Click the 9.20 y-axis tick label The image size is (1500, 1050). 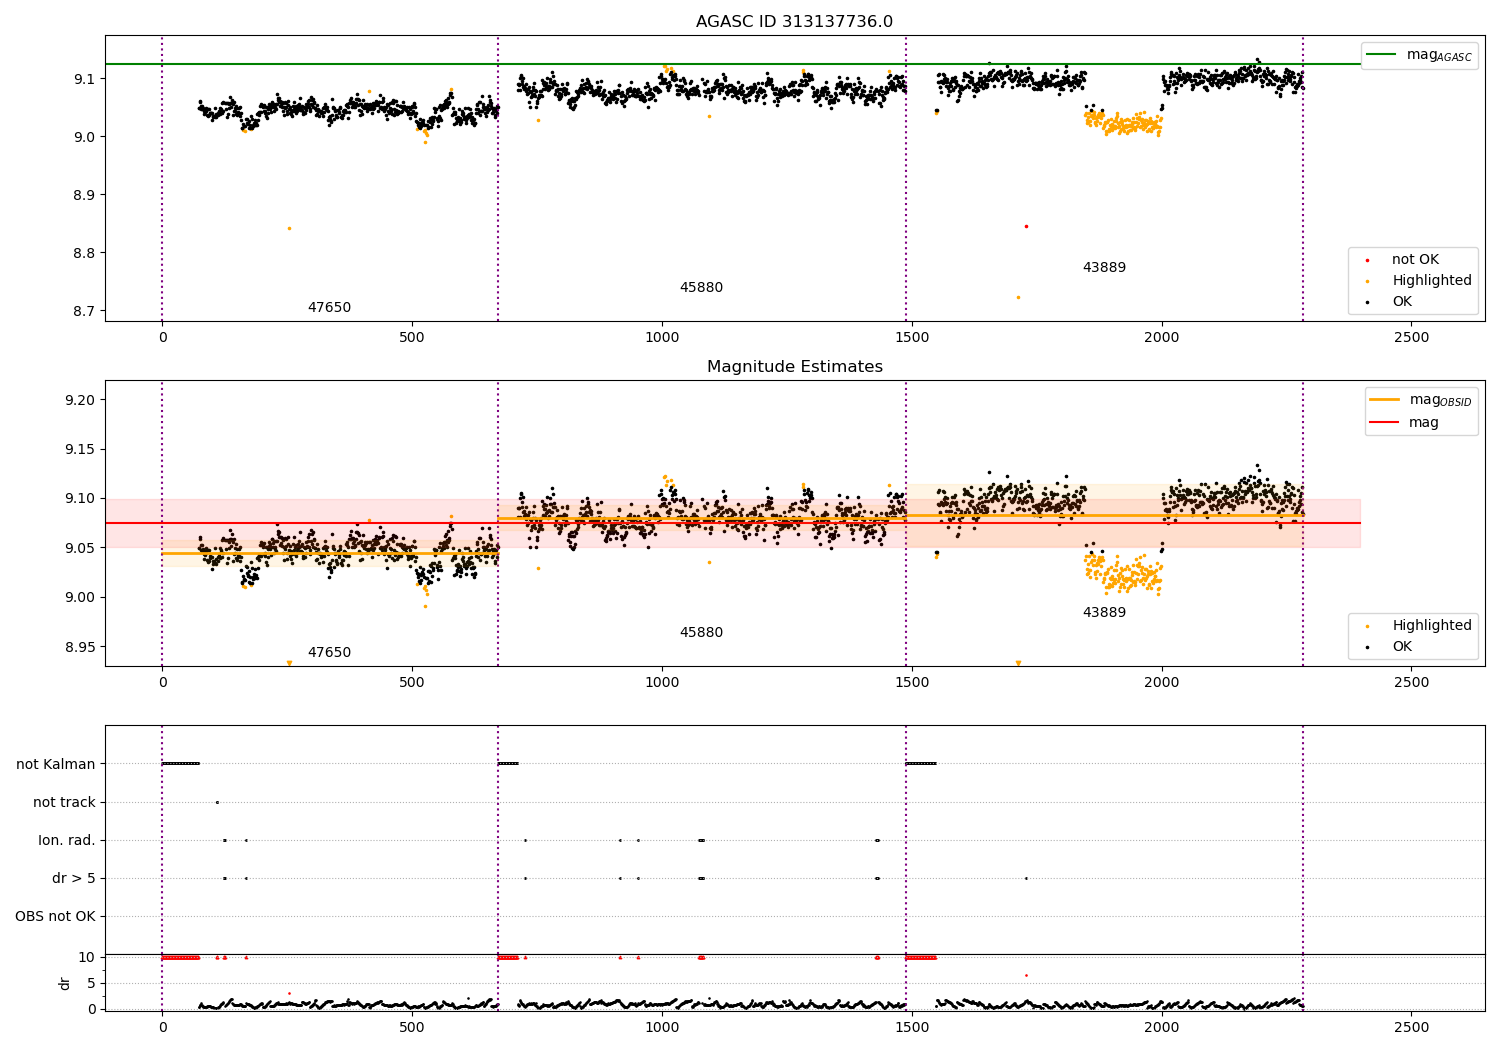coord(82,400)
